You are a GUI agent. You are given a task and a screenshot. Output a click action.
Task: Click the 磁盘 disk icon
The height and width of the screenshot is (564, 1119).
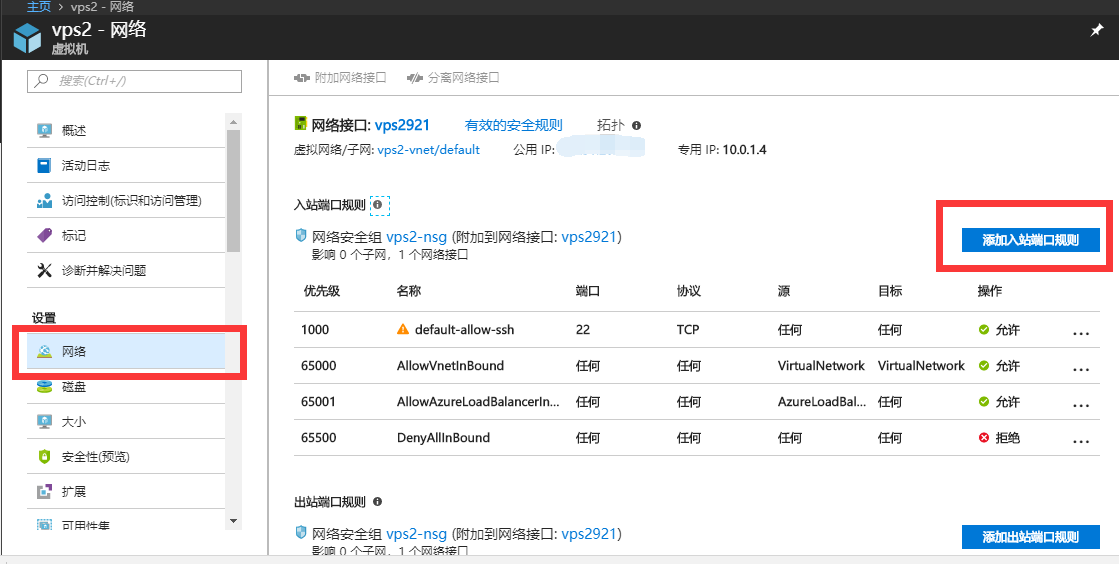point(44,387)
